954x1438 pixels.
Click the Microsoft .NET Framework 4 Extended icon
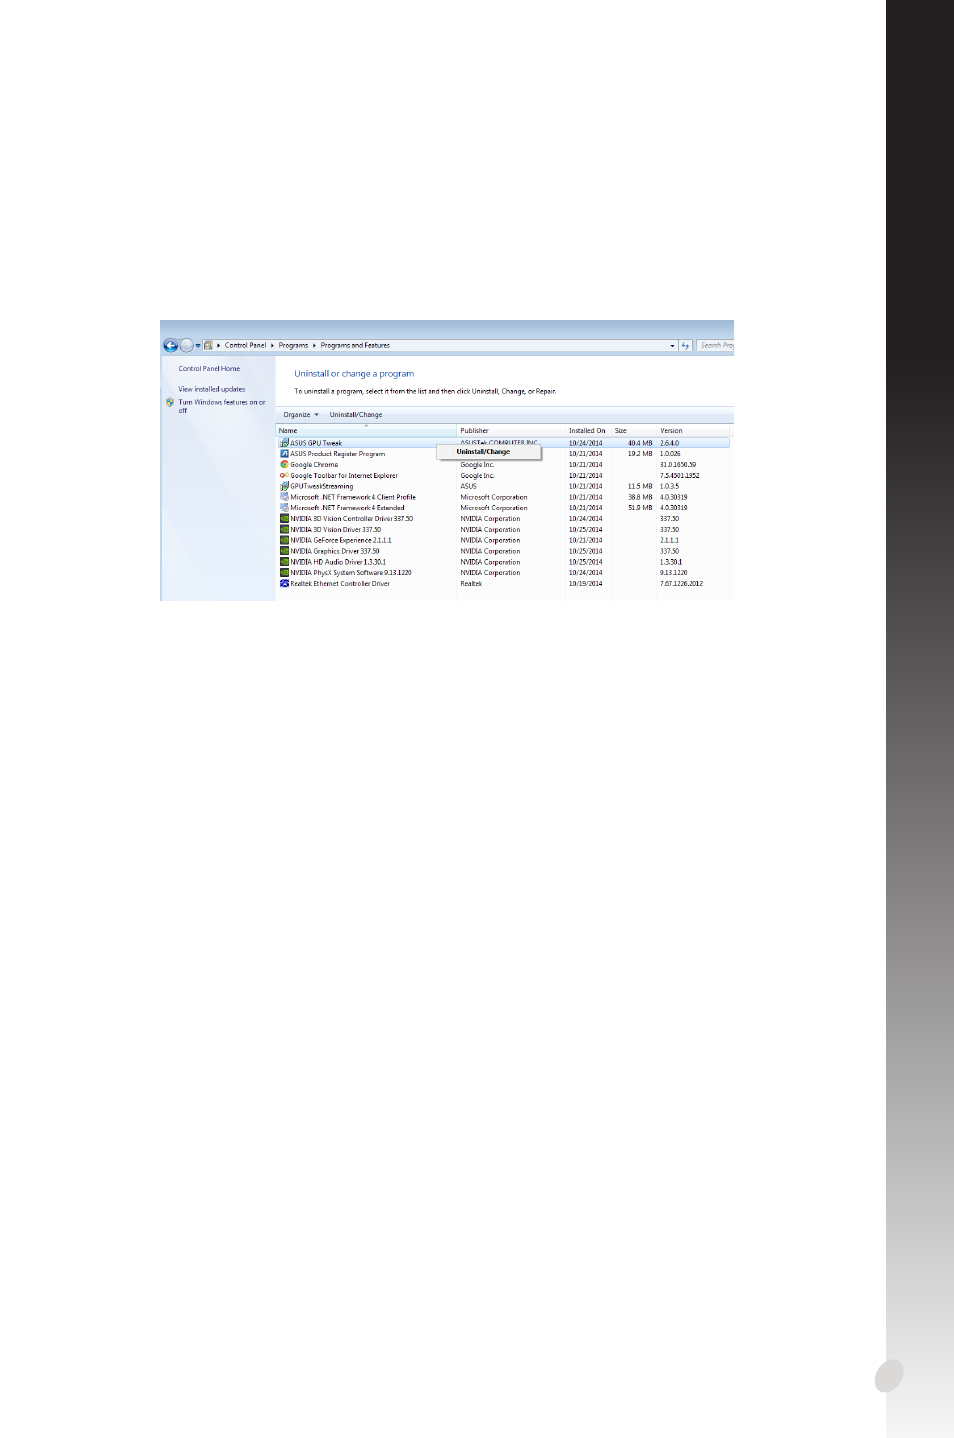[284, 507]
